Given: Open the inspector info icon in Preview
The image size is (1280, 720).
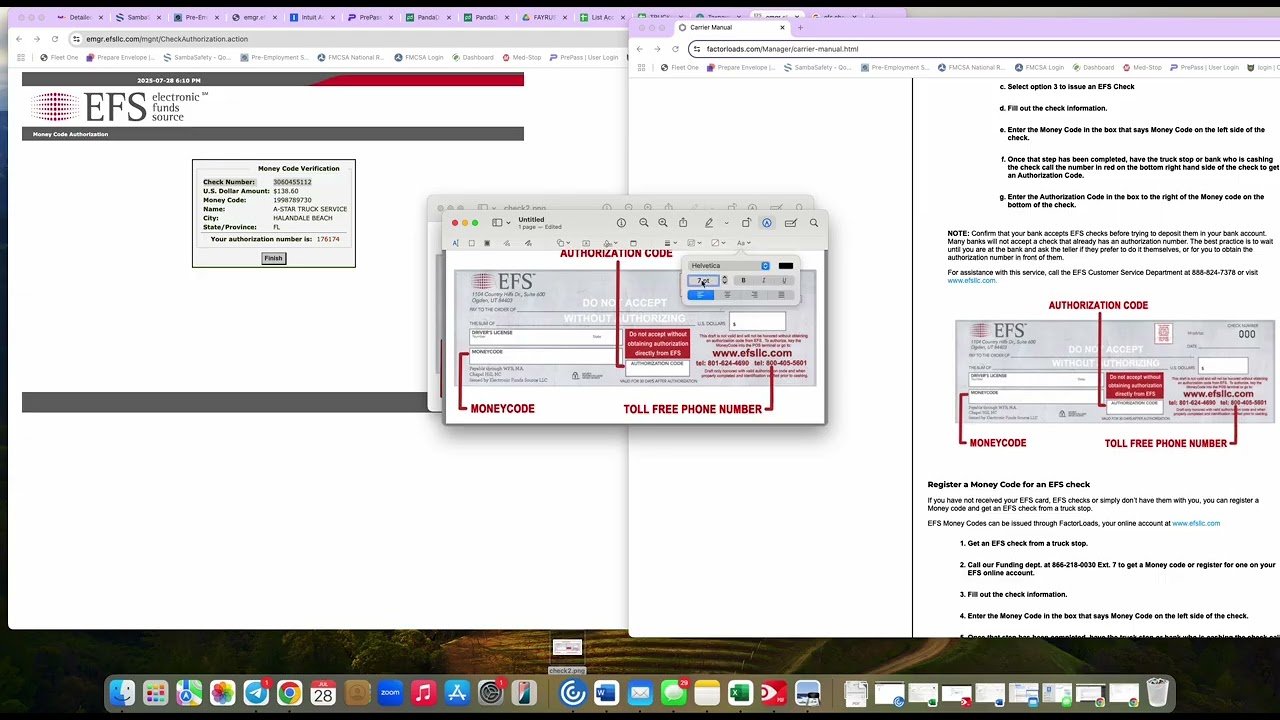Looking at the screenshot, I should [622, 223].
